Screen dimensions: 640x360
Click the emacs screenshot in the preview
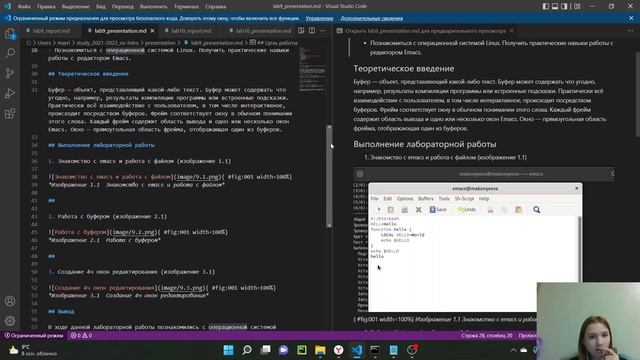click(484, 240)
